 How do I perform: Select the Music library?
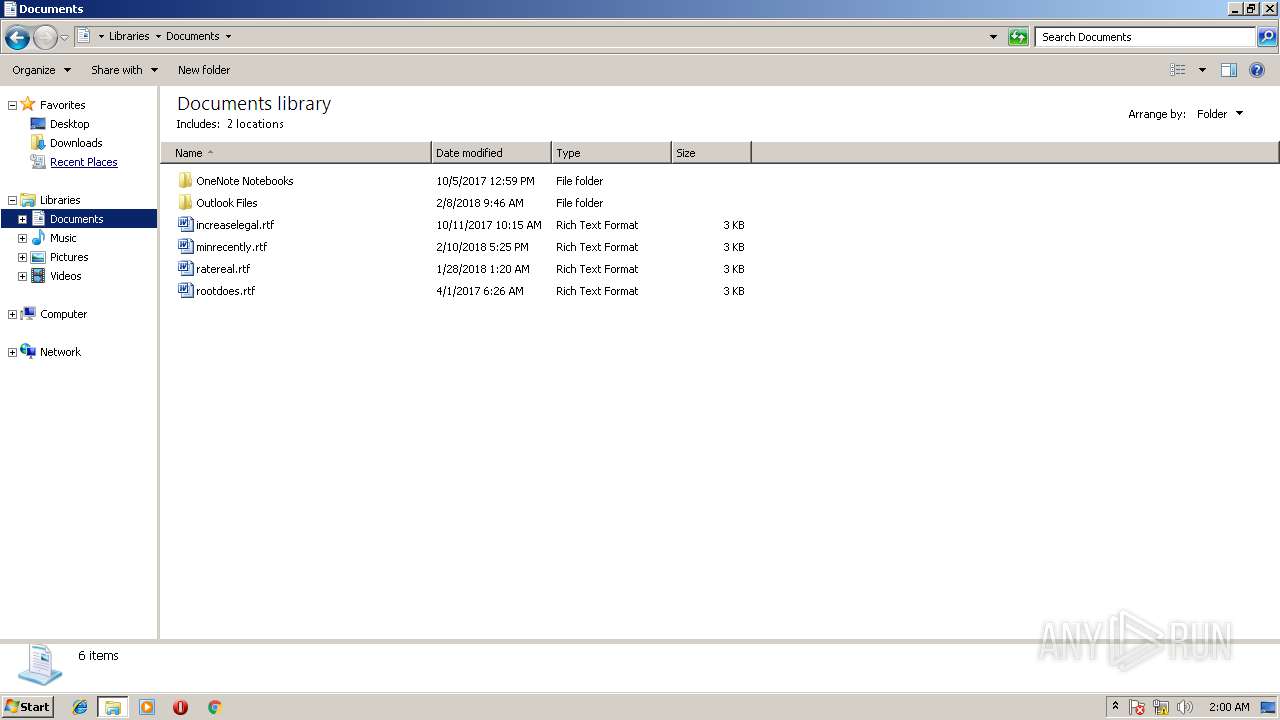pyautogui.click(x=63, y=238)
